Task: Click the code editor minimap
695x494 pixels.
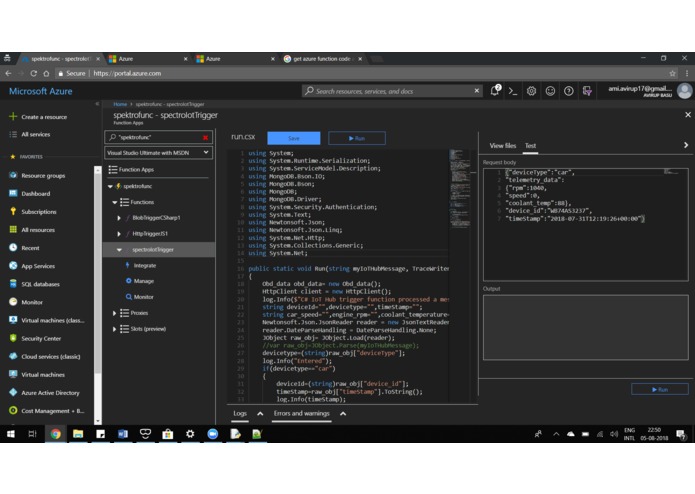Action: tap(460, 188)
